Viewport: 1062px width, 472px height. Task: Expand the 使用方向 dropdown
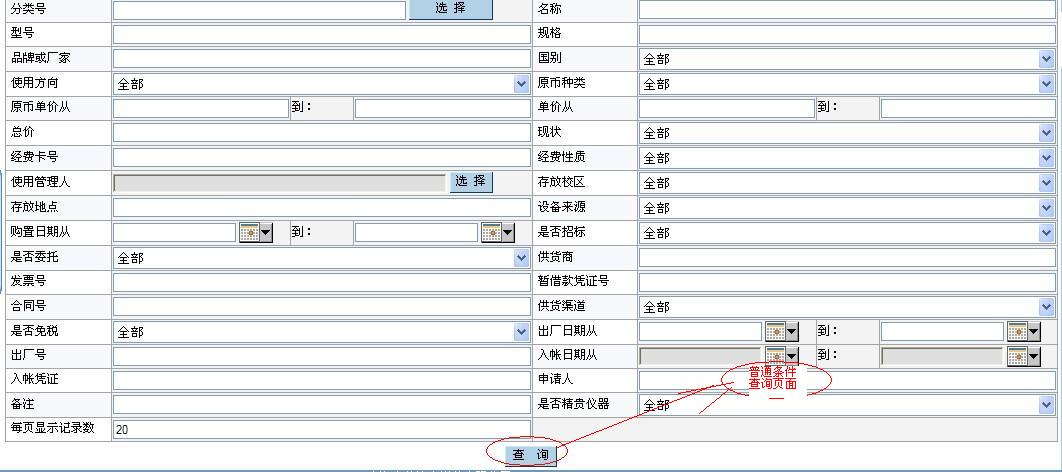click(x=521, y=84)
